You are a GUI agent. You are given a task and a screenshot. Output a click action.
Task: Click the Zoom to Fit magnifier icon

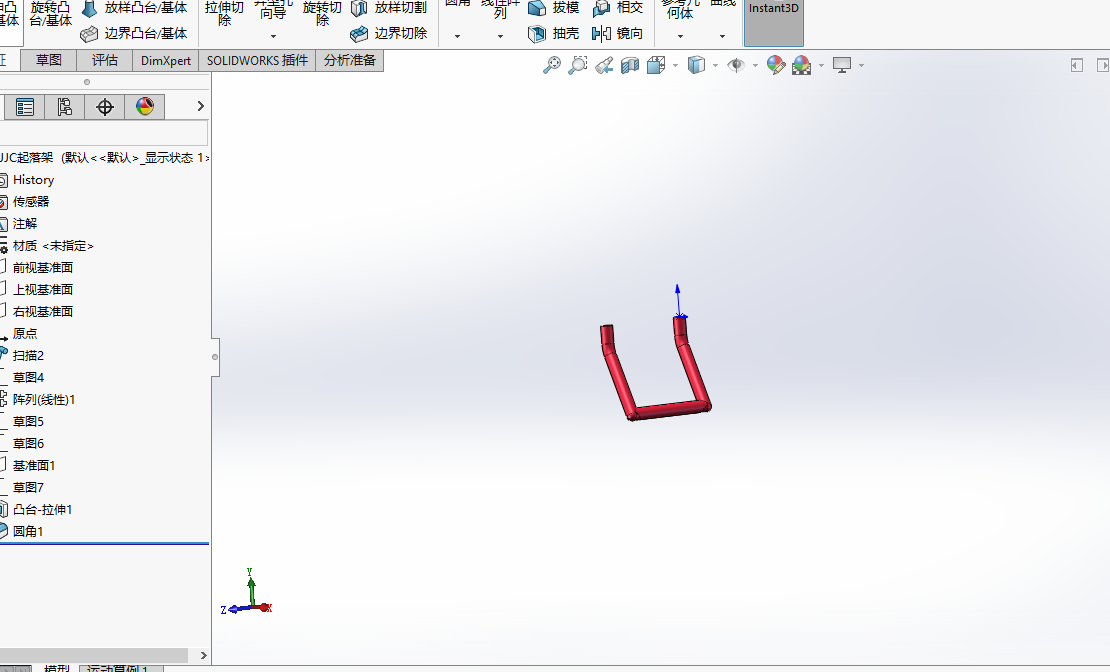551,65
